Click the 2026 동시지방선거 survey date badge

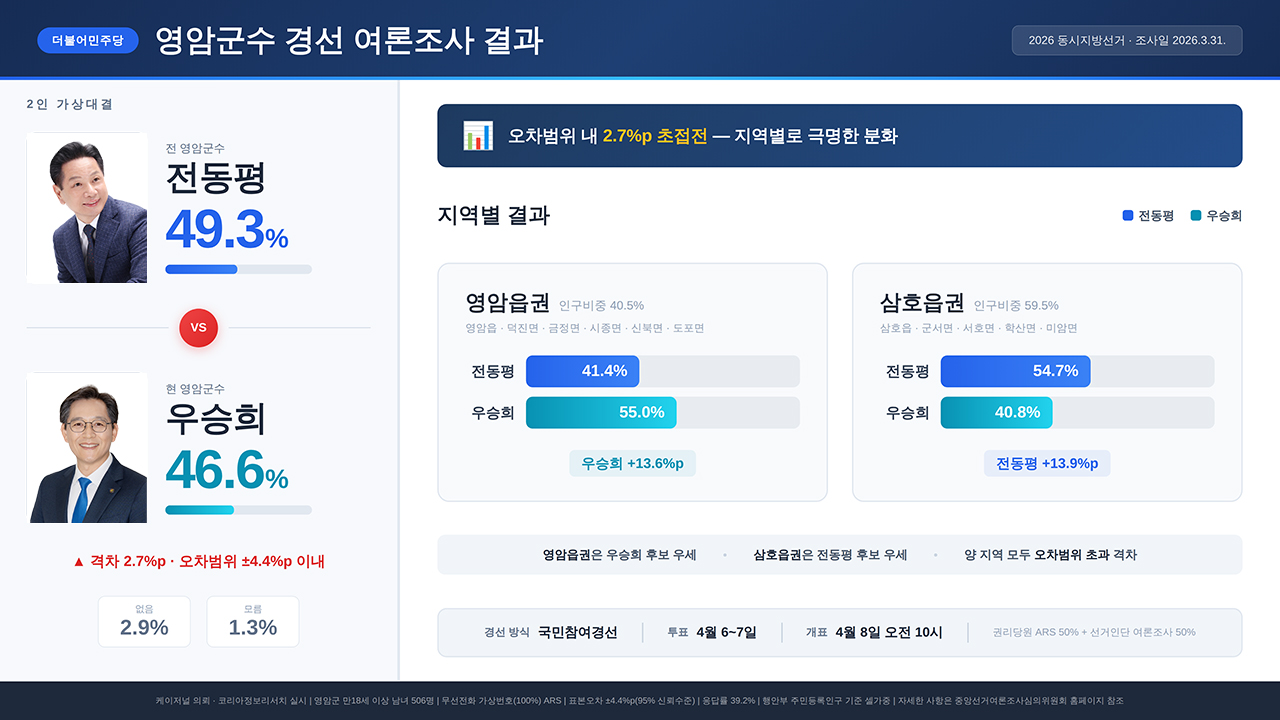[x=1127, y=40]
